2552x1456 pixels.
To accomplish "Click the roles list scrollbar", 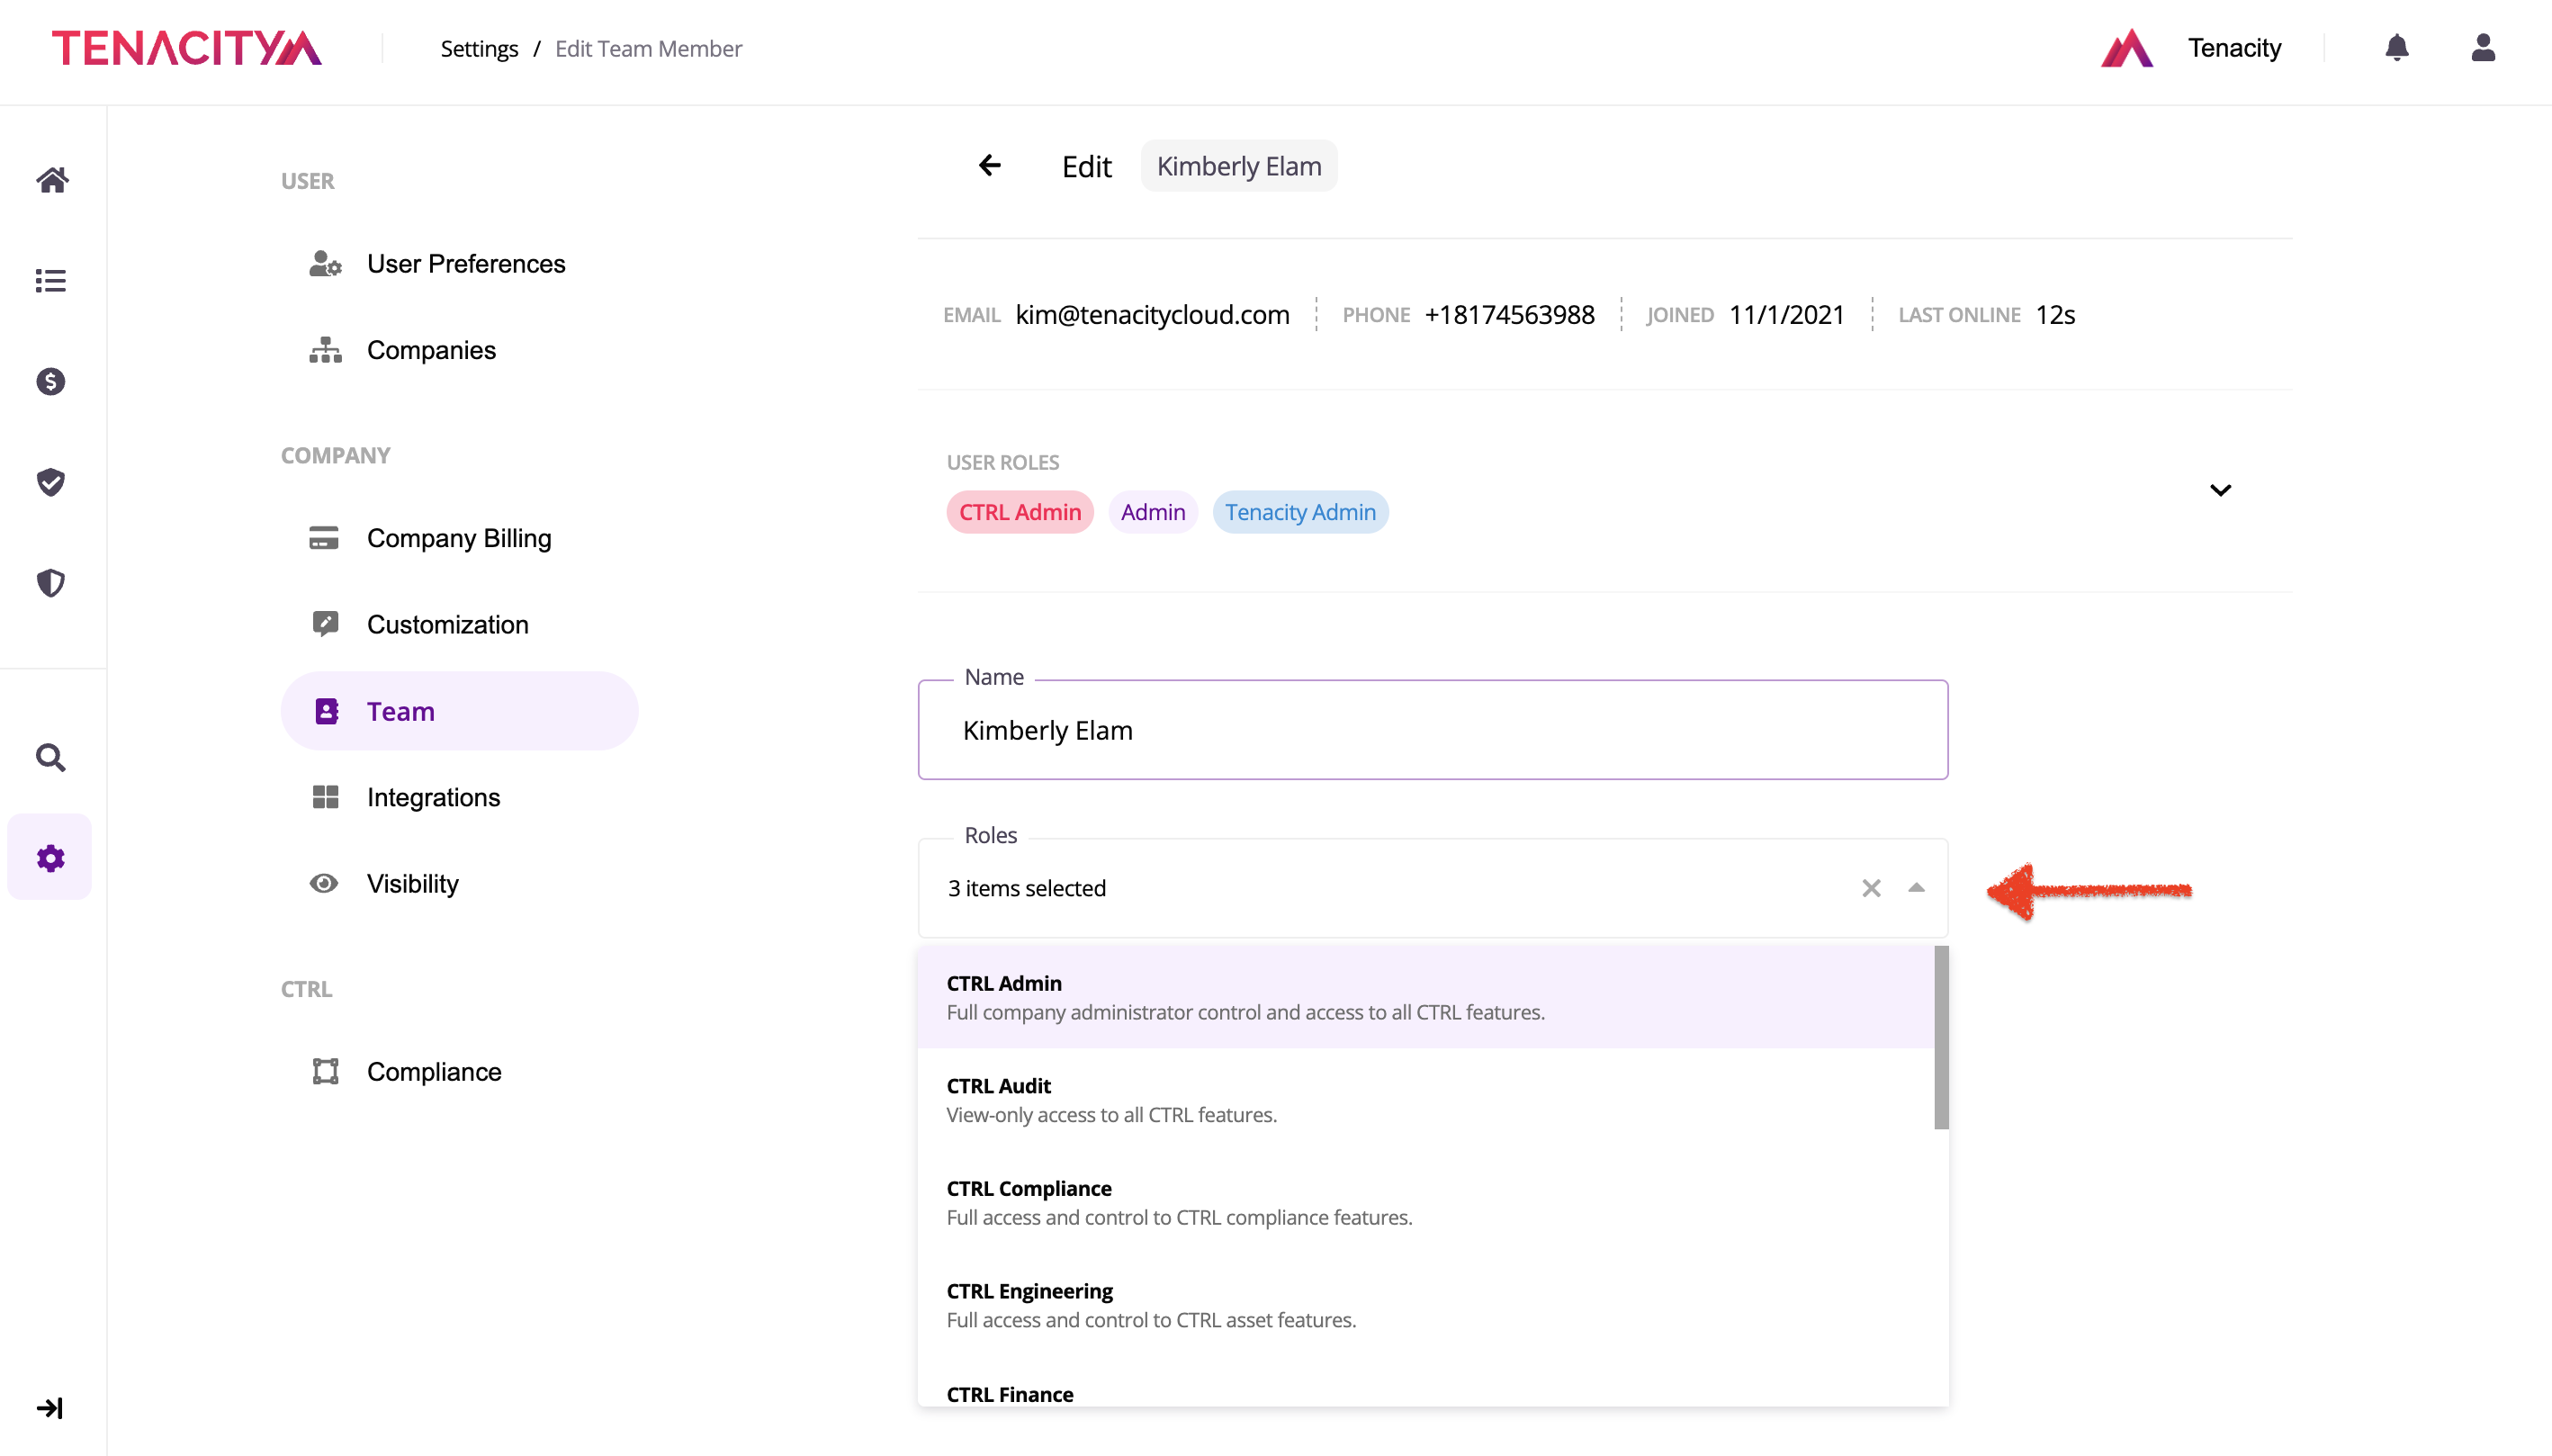I will (x=1941, y=1038).
